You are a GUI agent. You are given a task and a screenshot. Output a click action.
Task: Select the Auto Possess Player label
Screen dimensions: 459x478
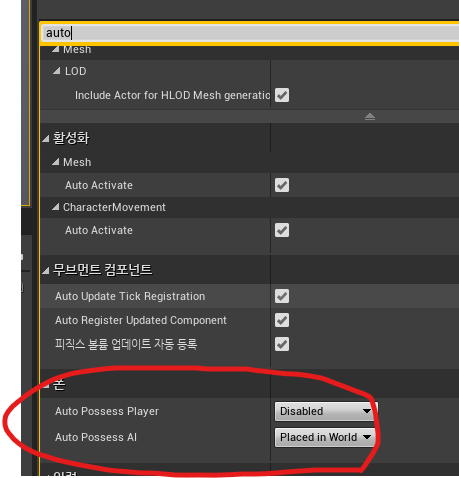(107, 411)
